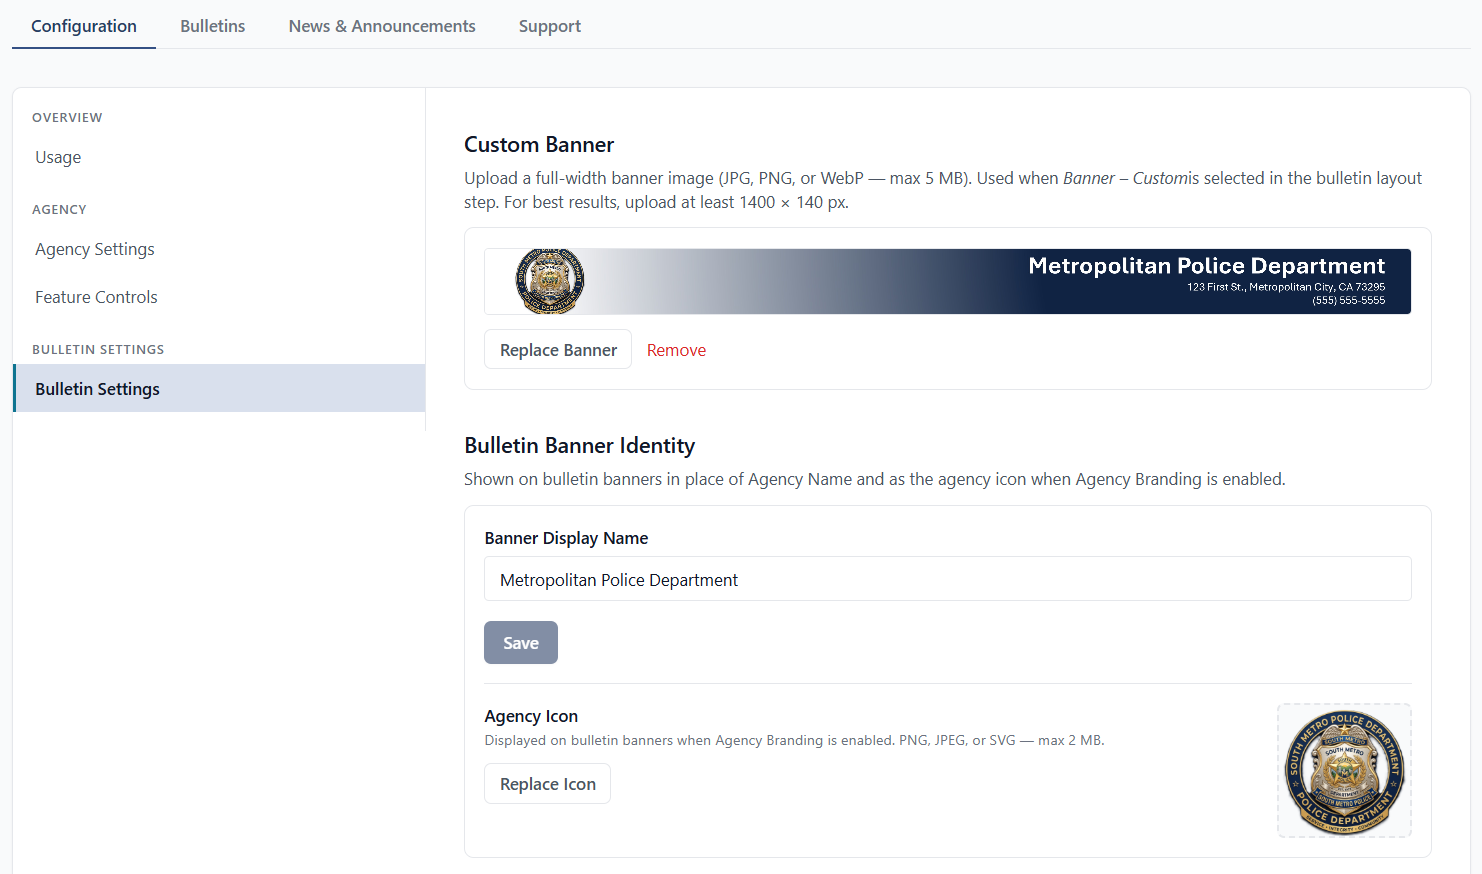Click the Replace Icon button
Viewport: 1482px width, 874px height.
coord(548,784)
